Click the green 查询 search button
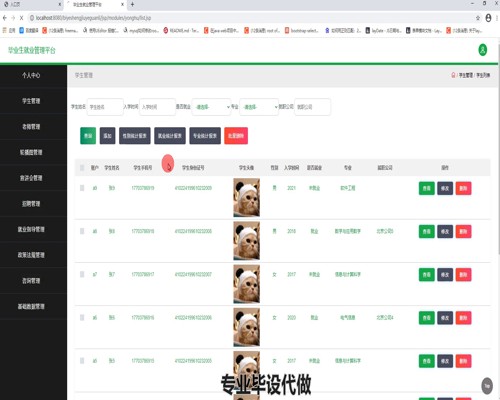 point(88,136)
